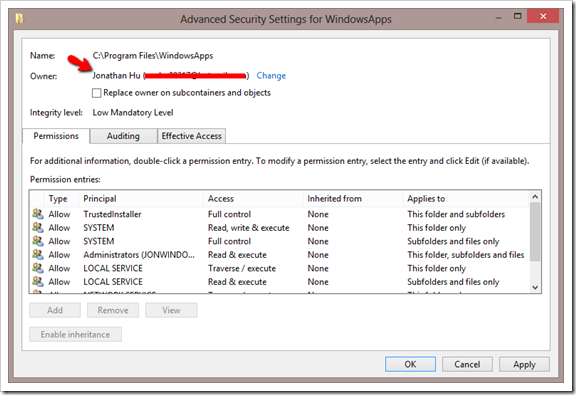Minimize the Advanced Security Settings window
This screenshot has width=576, height=395.
(498, 17)
